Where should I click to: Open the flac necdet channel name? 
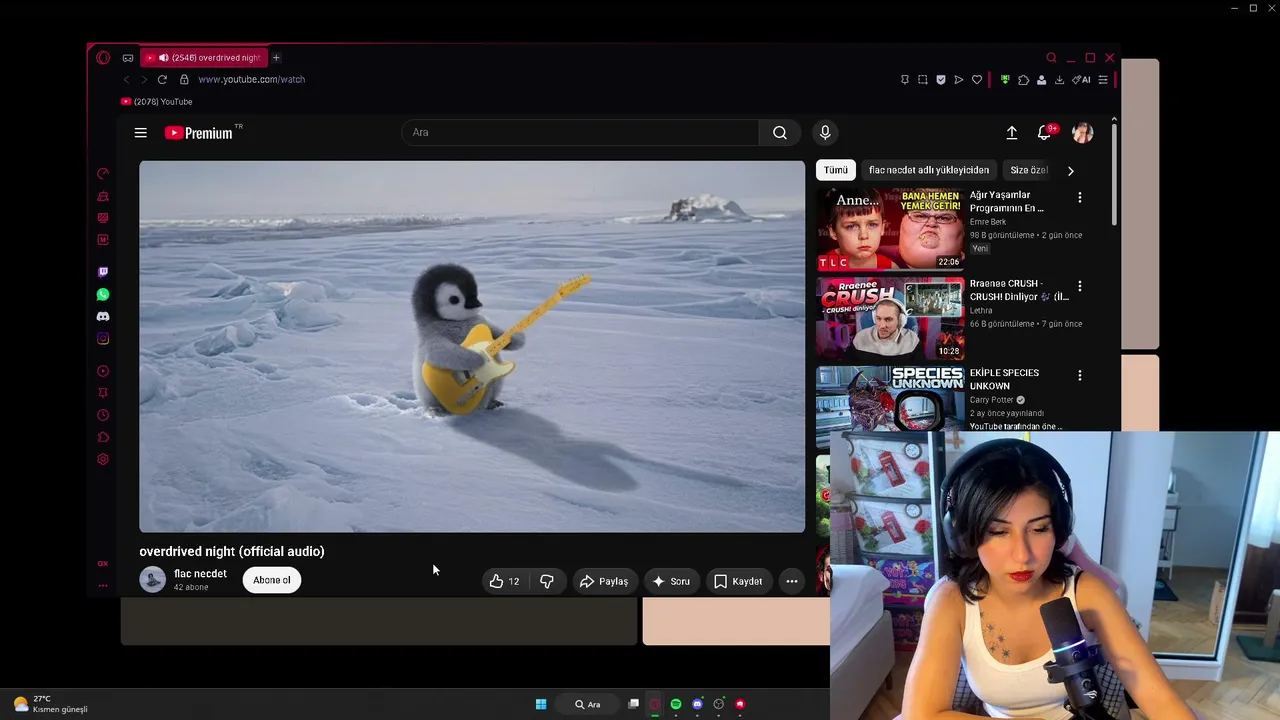(x=200, y=574)
